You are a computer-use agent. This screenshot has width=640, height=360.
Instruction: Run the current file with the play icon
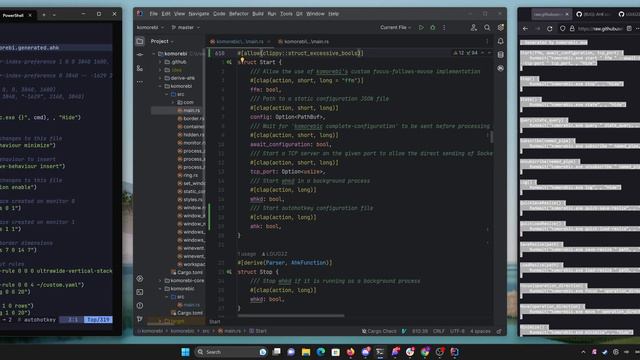[421, 27]
